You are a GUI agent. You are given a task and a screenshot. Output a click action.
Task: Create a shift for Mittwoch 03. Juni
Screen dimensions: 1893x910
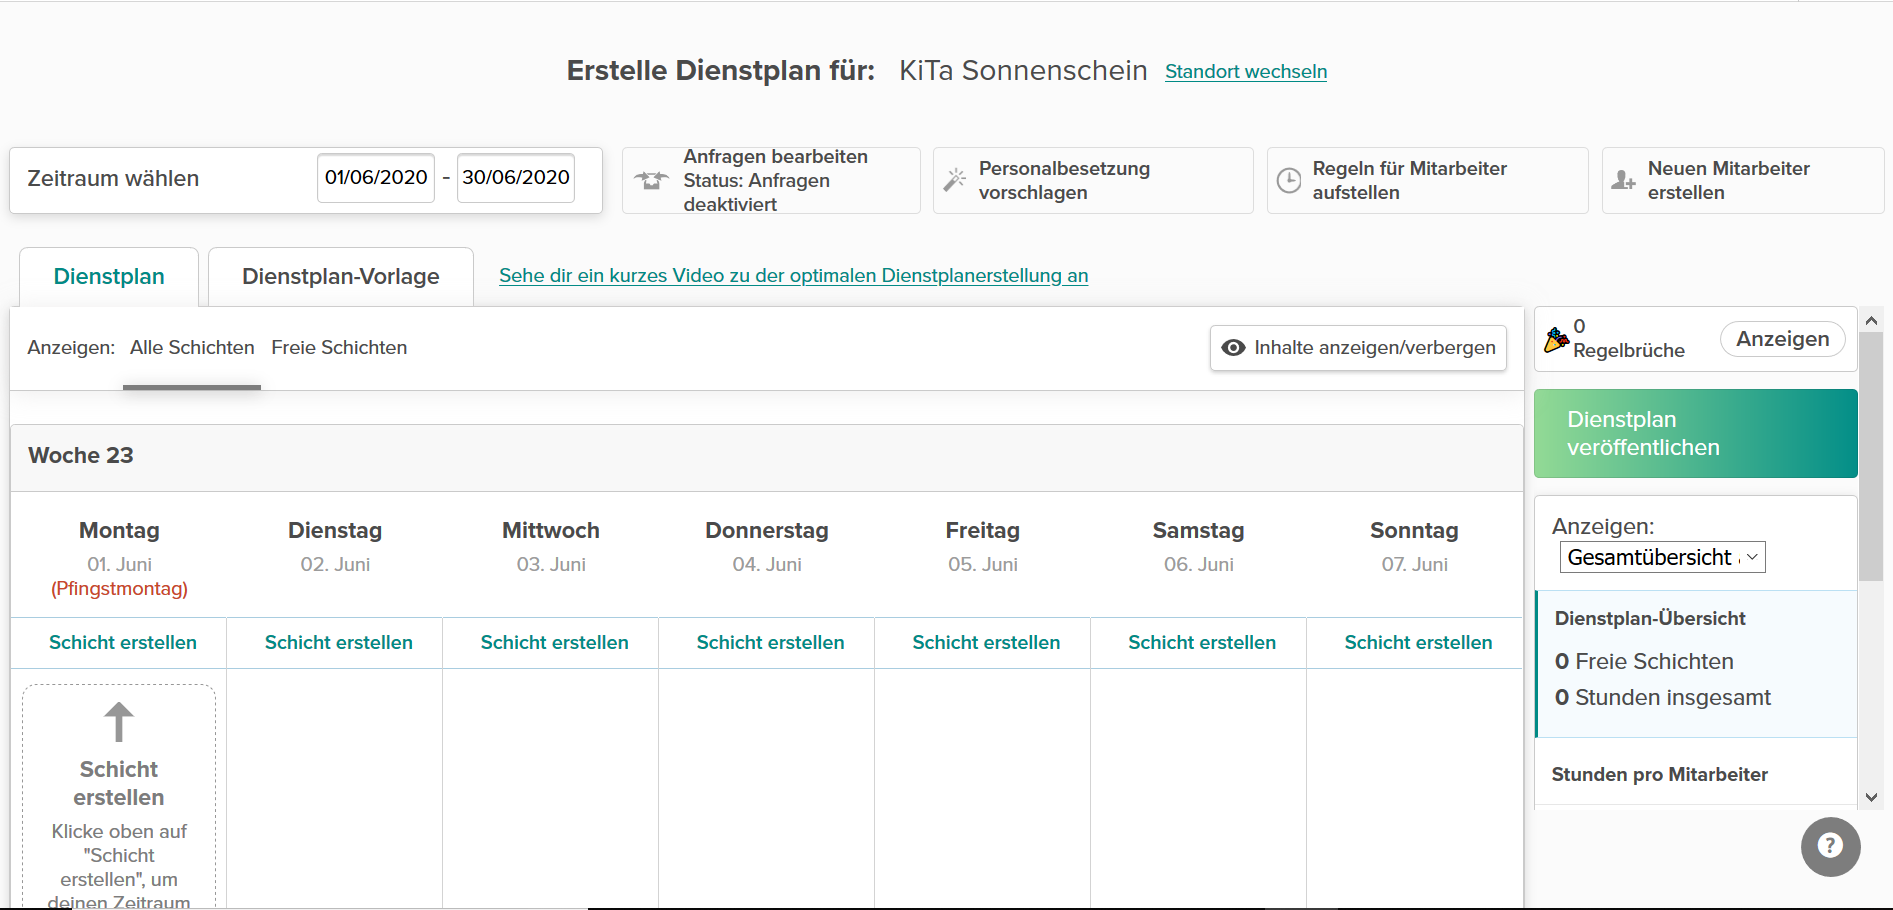[554, 642]
